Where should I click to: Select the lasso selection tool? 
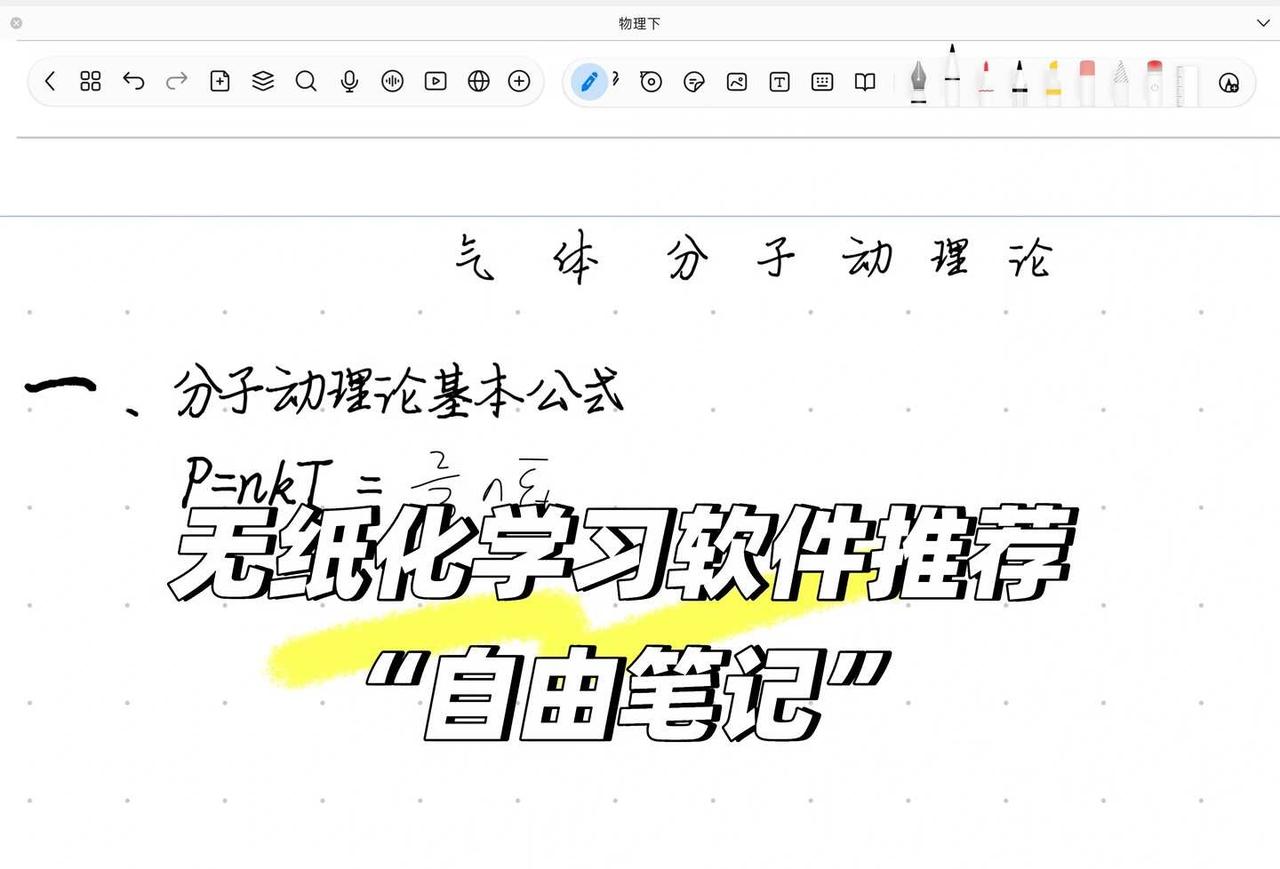(651, 82)
